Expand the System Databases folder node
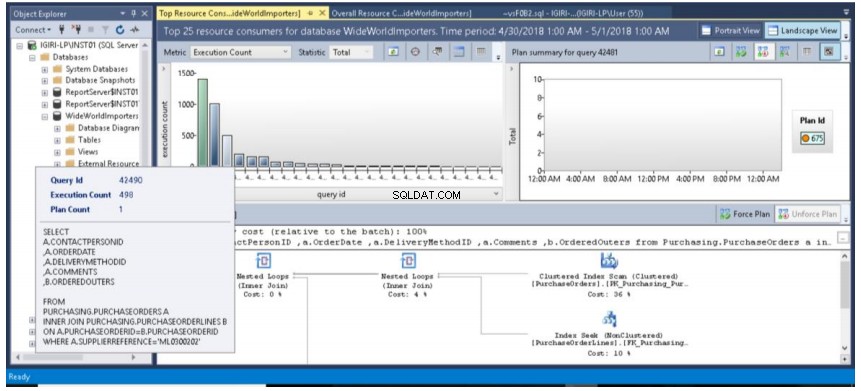Image resolution: width=861 pixels, height=391 pixels. tap(45, 69)
